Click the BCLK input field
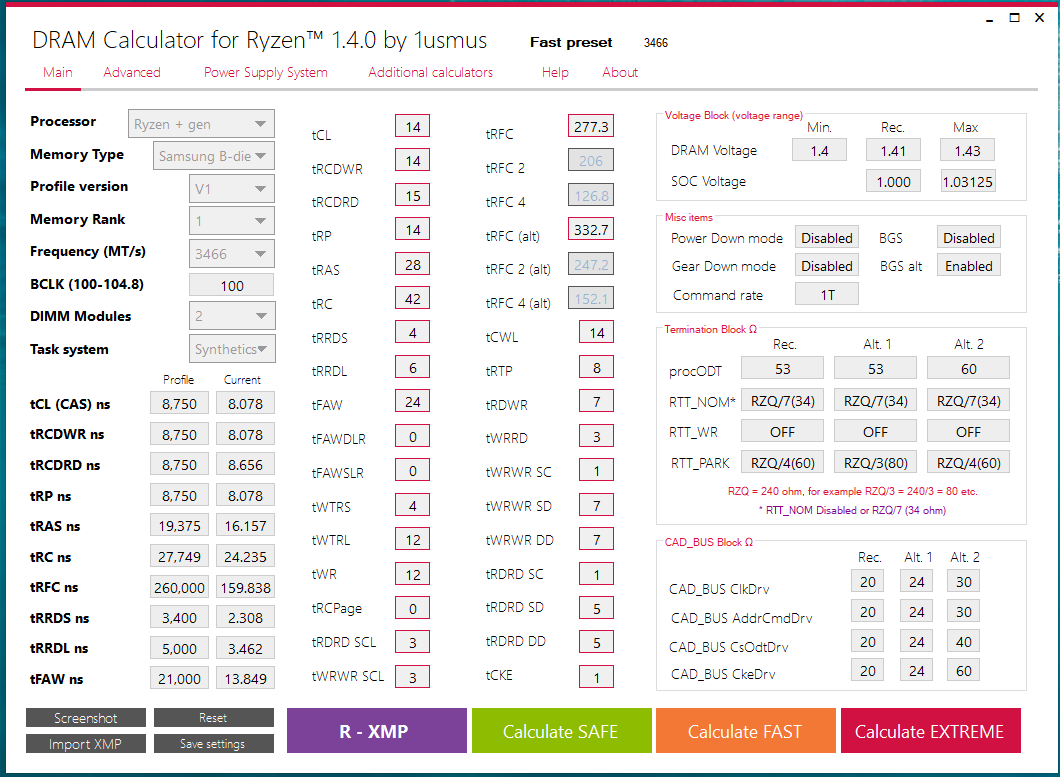1060x777 pixels. point(232,285)
